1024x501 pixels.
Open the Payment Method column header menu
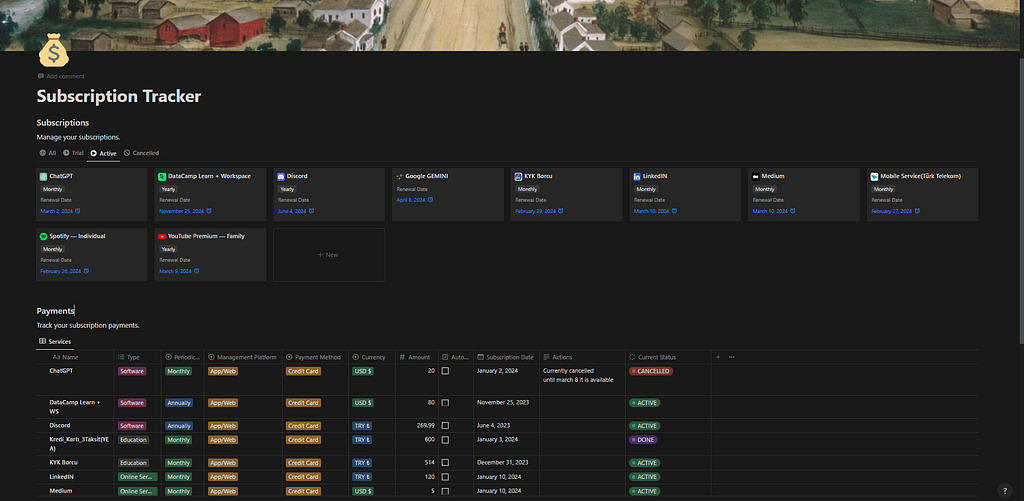[315, 357]
